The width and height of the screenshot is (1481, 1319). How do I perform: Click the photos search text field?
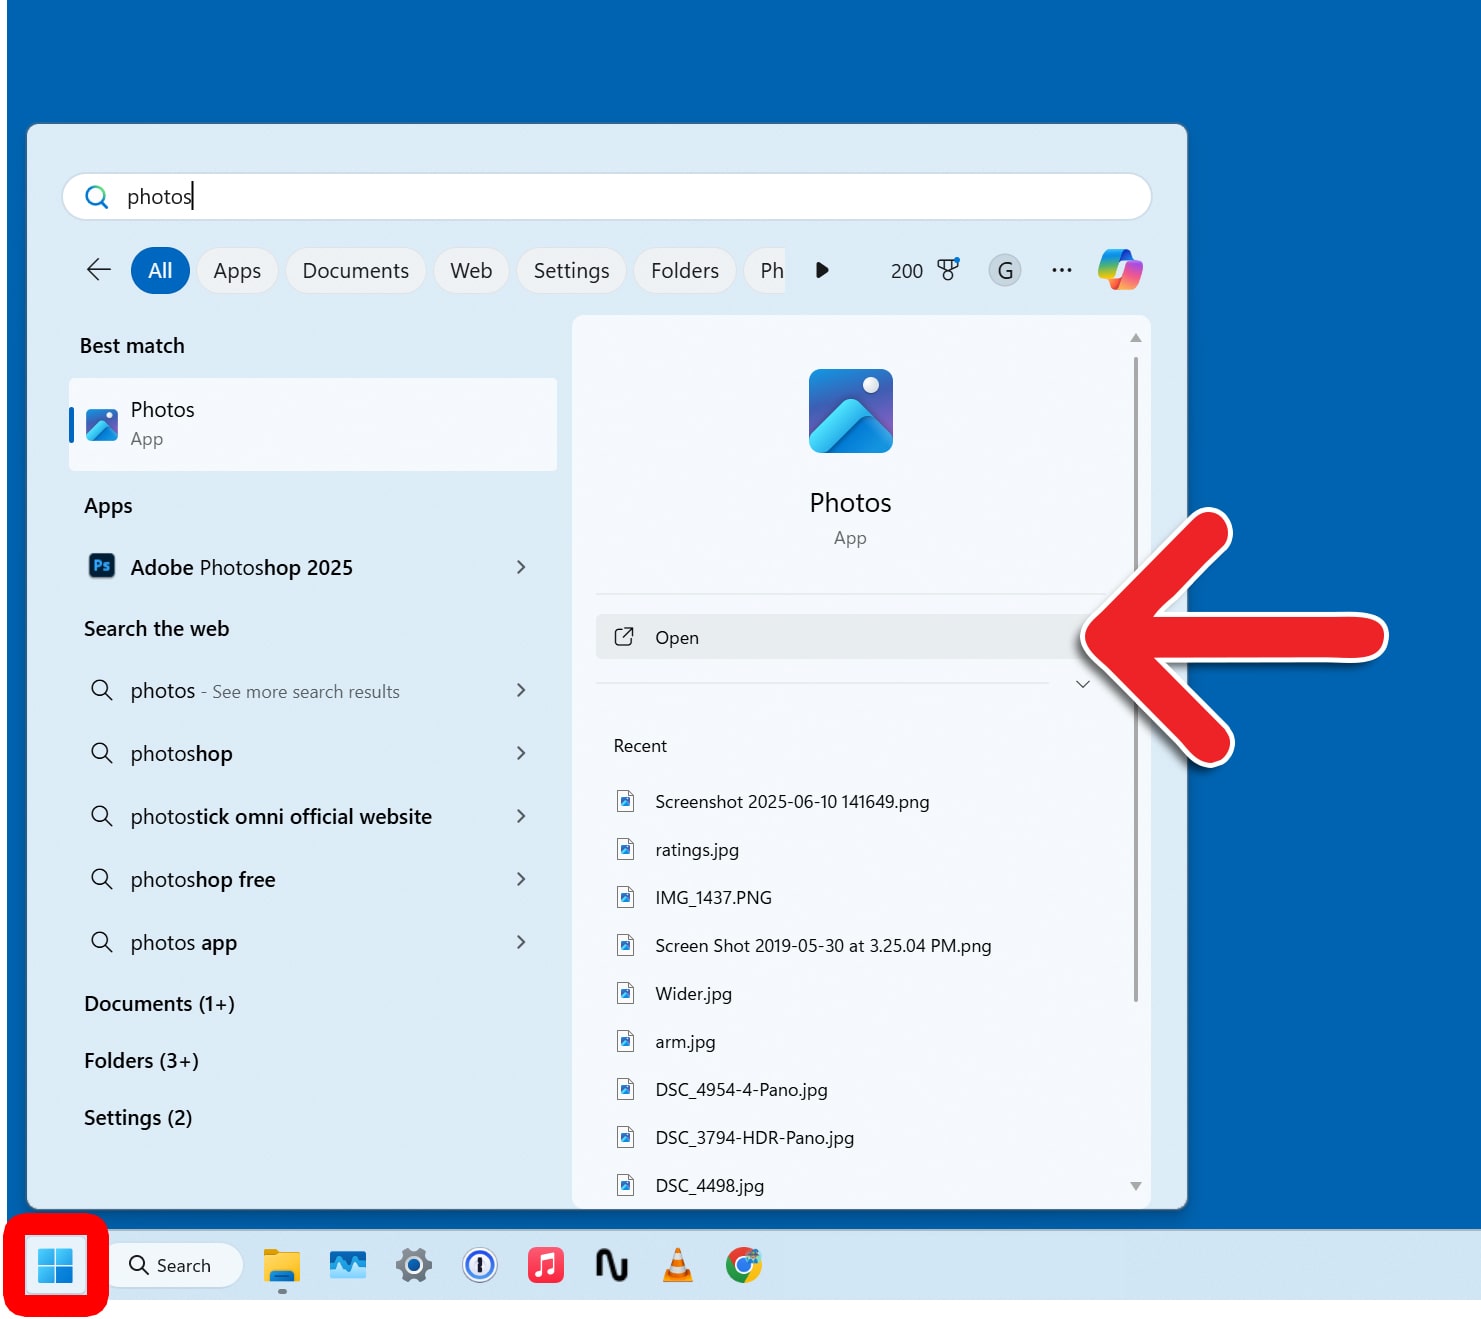click(600, 196)
